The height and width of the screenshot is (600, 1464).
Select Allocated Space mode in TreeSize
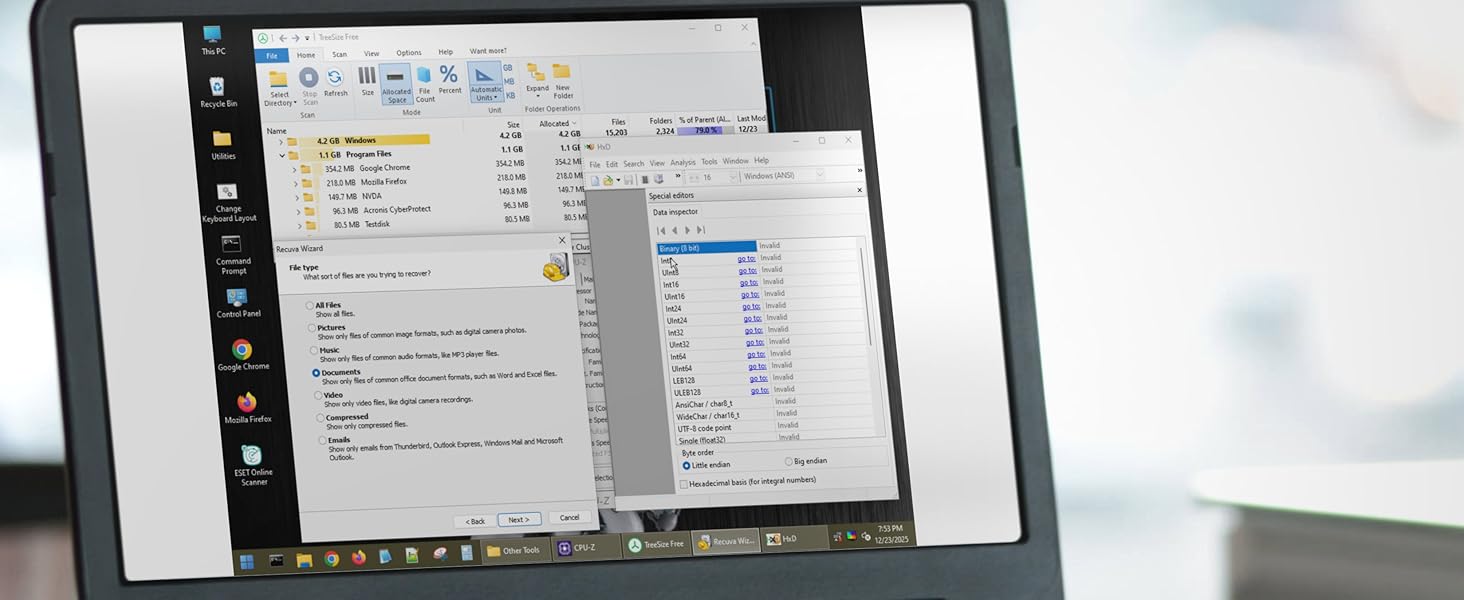[397, 85]
